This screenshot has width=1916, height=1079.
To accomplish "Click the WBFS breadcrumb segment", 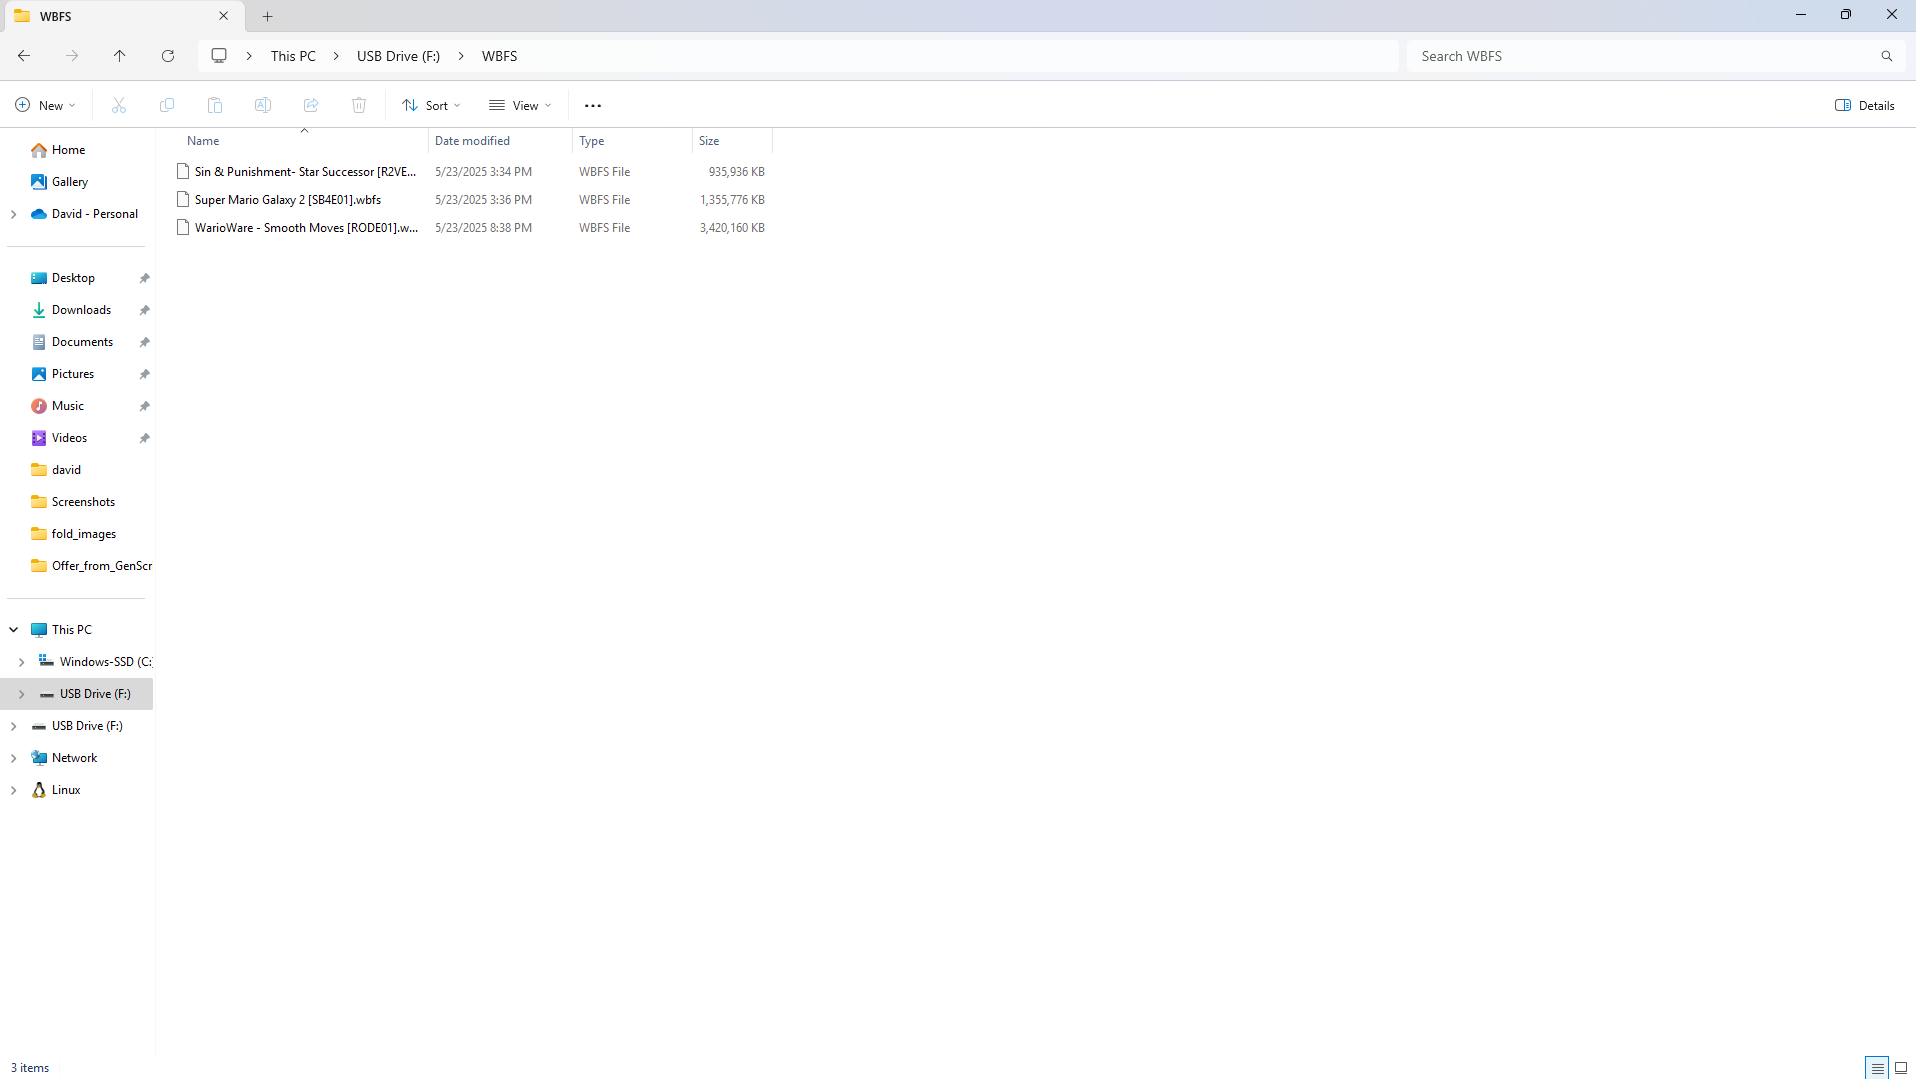I will pyautogui.click(x=500, y=56).
